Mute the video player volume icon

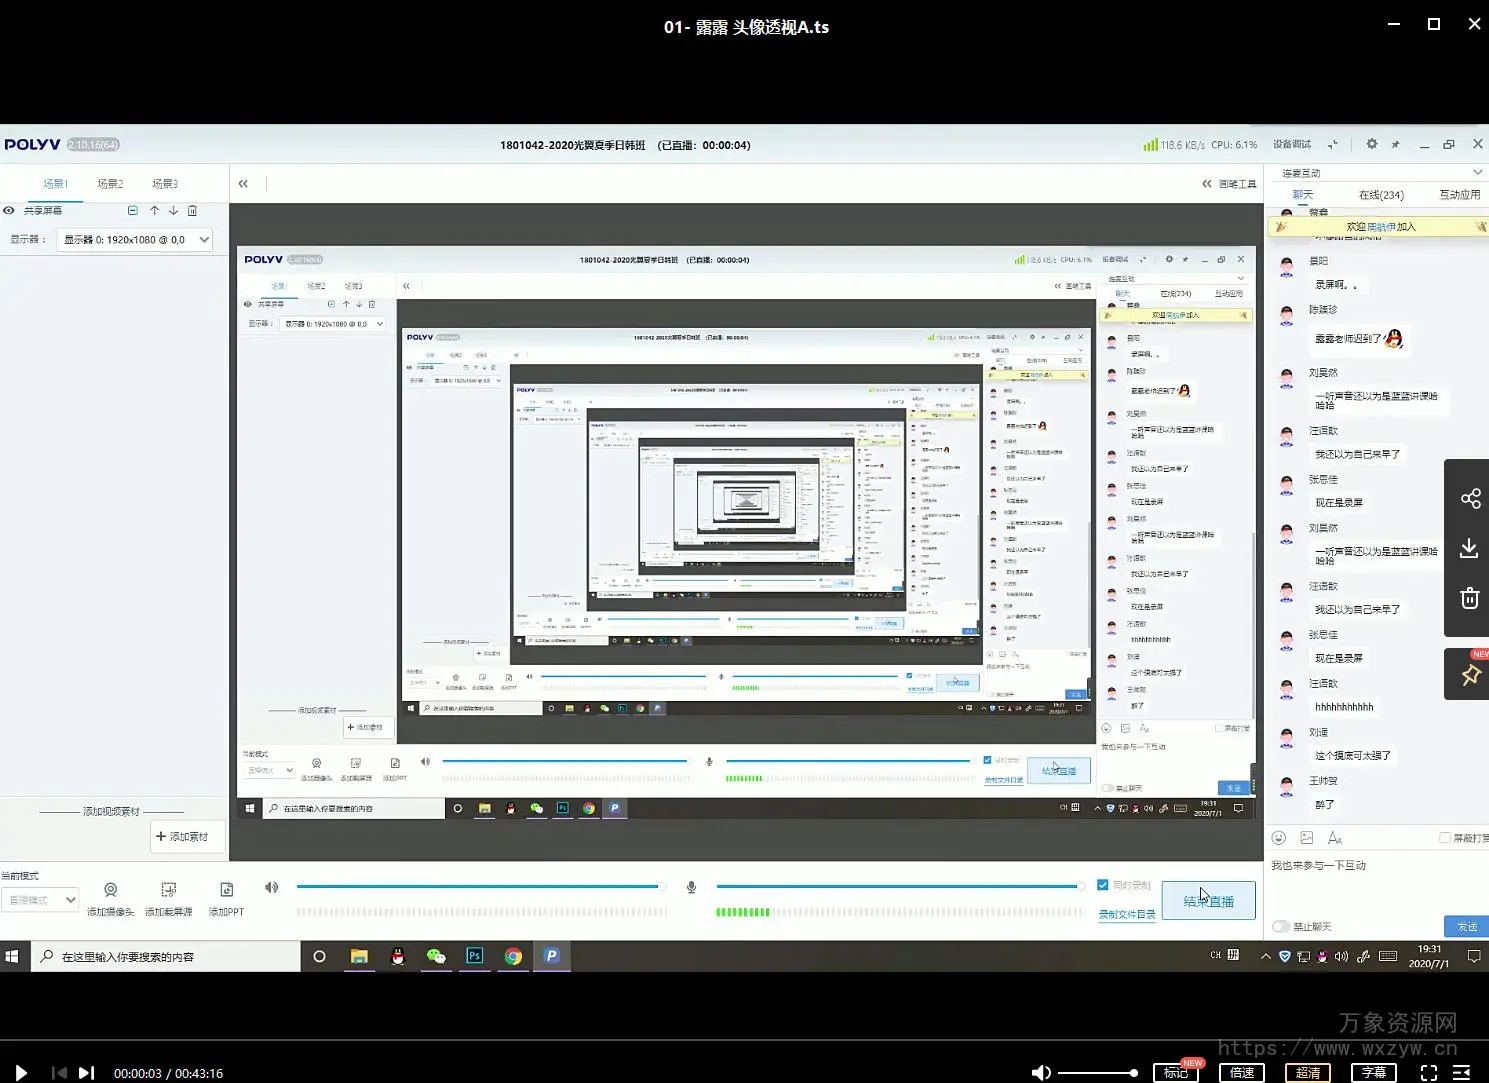pyautogui.click(x=1040, y=1073)
